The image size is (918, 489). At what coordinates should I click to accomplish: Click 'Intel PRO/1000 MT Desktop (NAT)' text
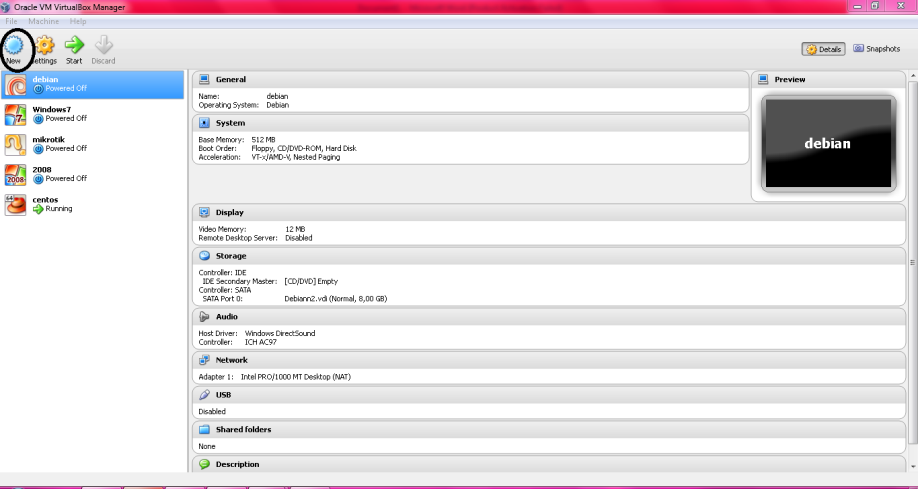click(296, 377)
